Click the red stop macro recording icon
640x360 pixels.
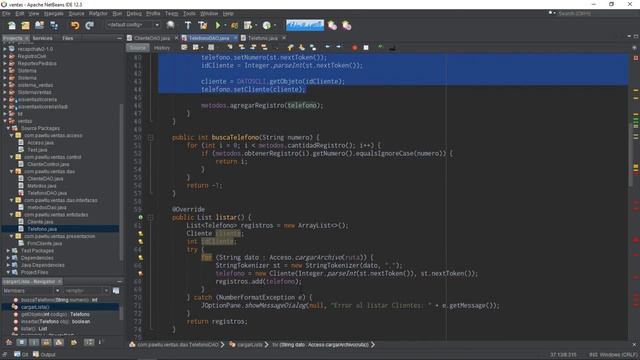(x=355, y=48)
